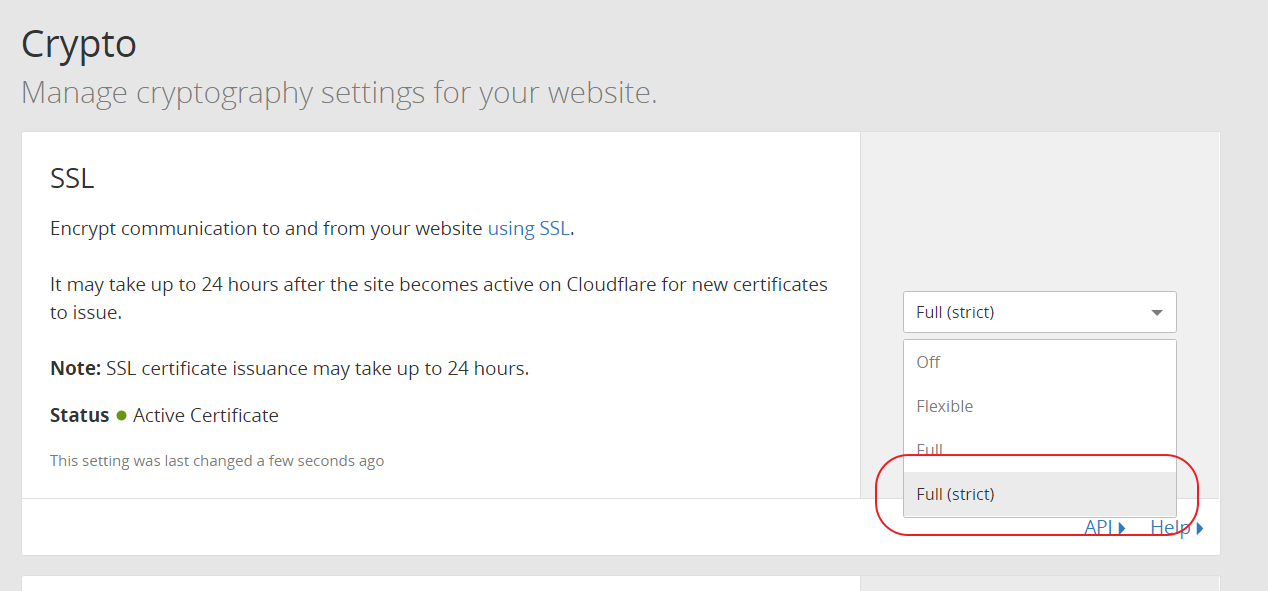Click the "Active Certificate" status text
The width and height of the screenshot is (1268, 591).
pos(206,415)
